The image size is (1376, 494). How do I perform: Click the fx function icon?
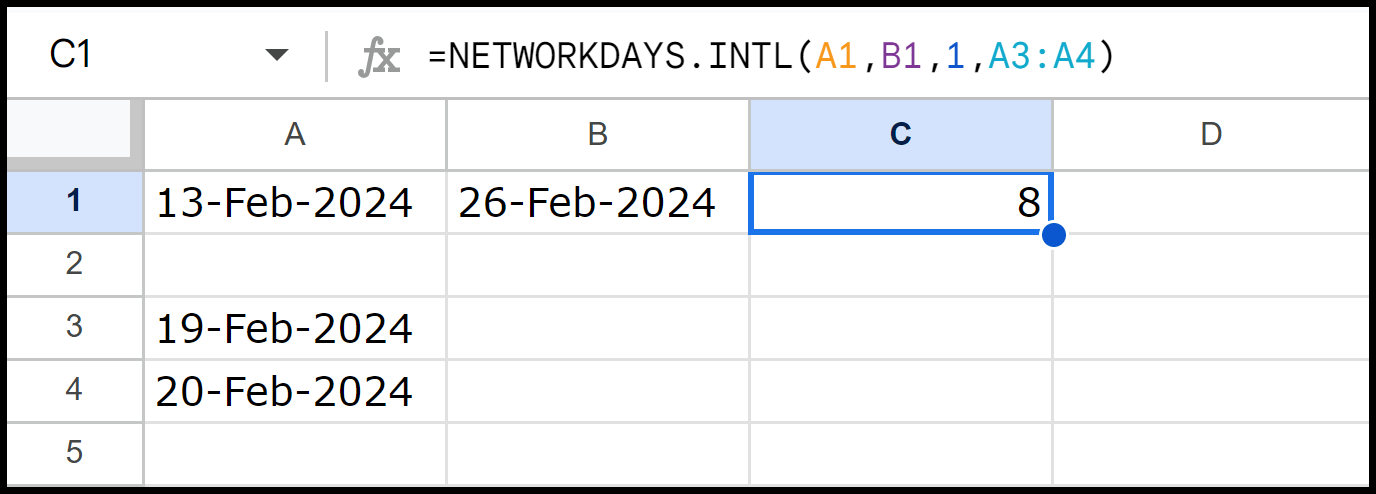coord(379,57)
